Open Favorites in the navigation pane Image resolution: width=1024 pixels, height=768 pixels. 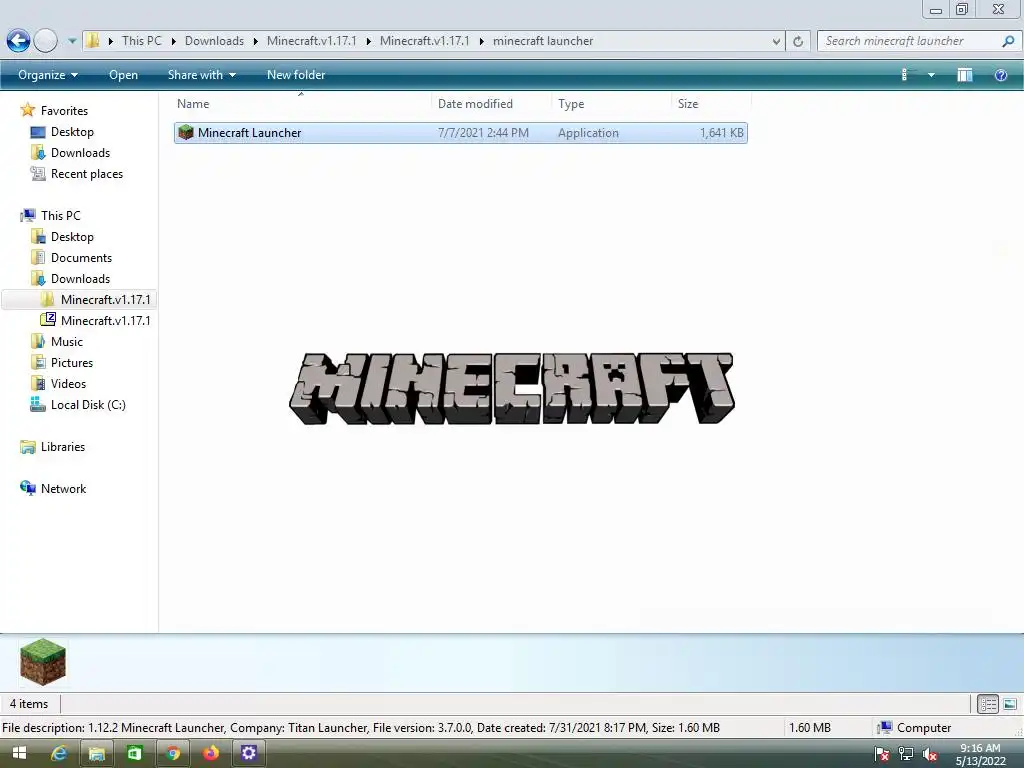coord(64,110)
